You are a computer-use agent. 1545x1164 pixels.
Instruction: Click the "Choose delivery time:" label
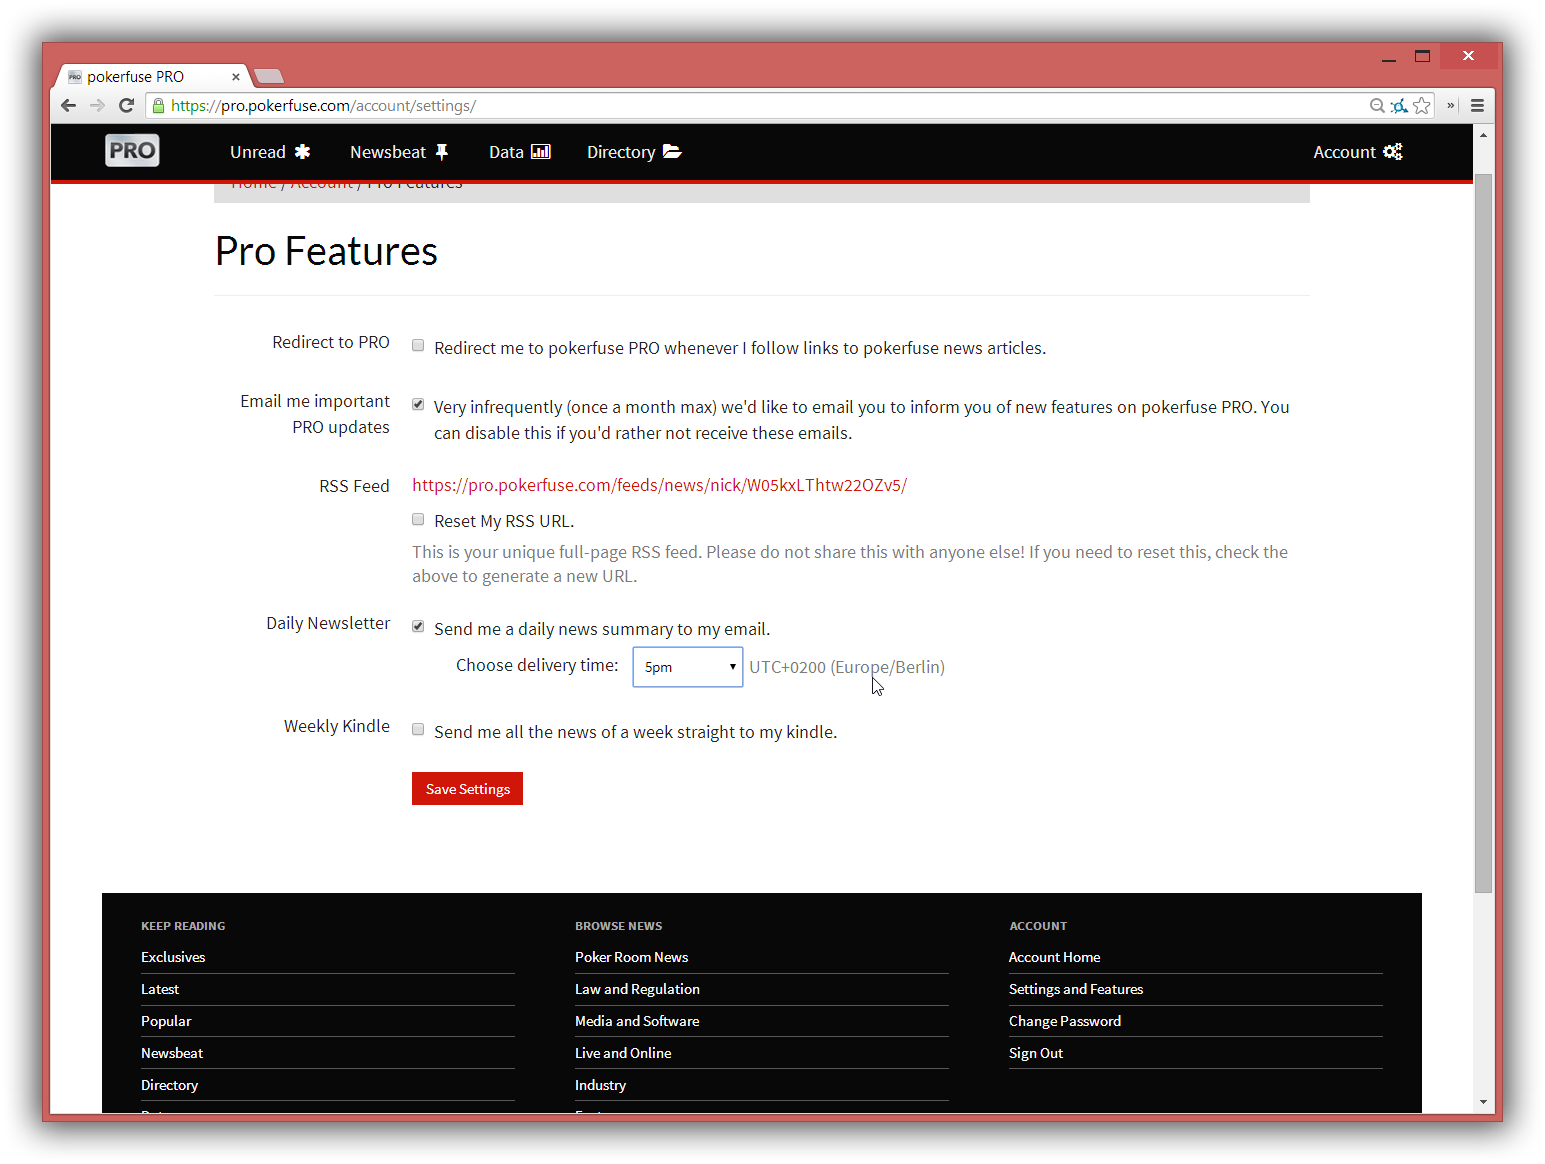pos(537,665)
